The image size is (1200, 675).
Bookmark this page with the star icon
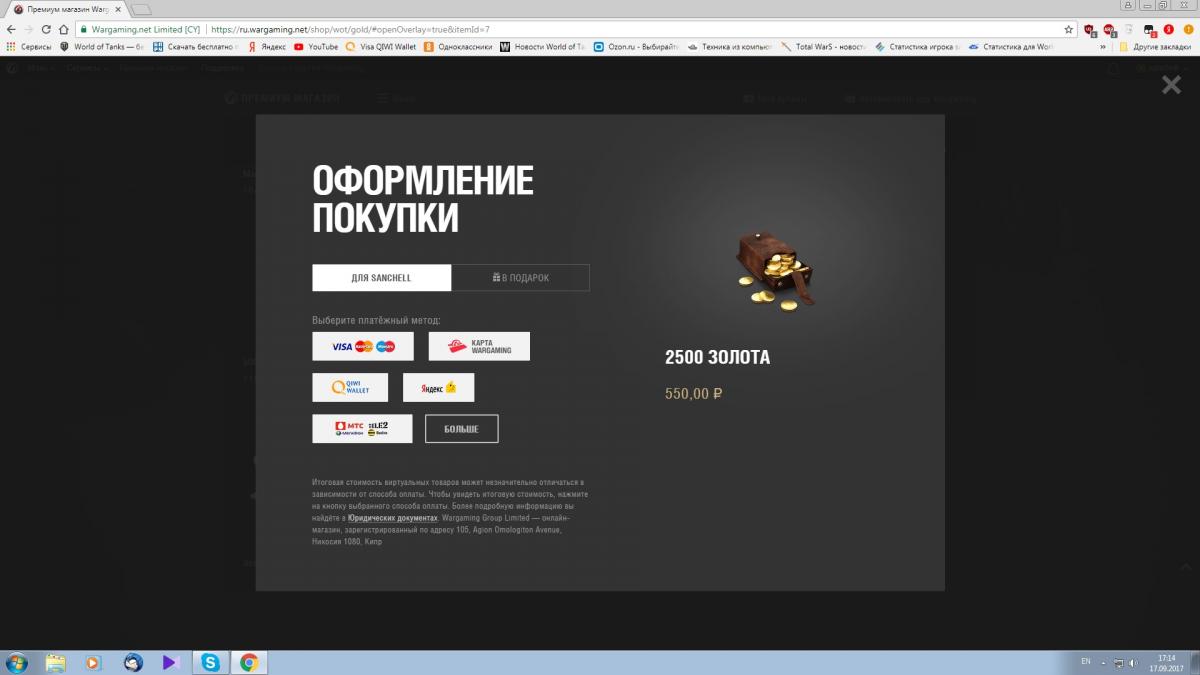click(1068, 29)
